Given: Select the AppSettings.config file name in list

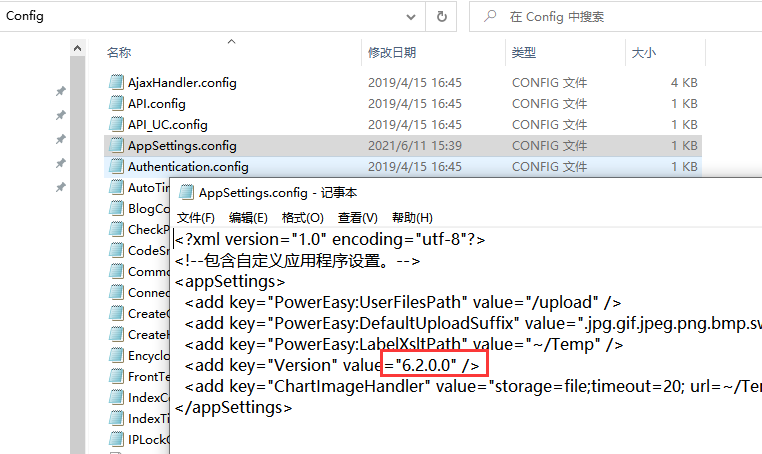Looking at the screenshot, I should (182, 145).
